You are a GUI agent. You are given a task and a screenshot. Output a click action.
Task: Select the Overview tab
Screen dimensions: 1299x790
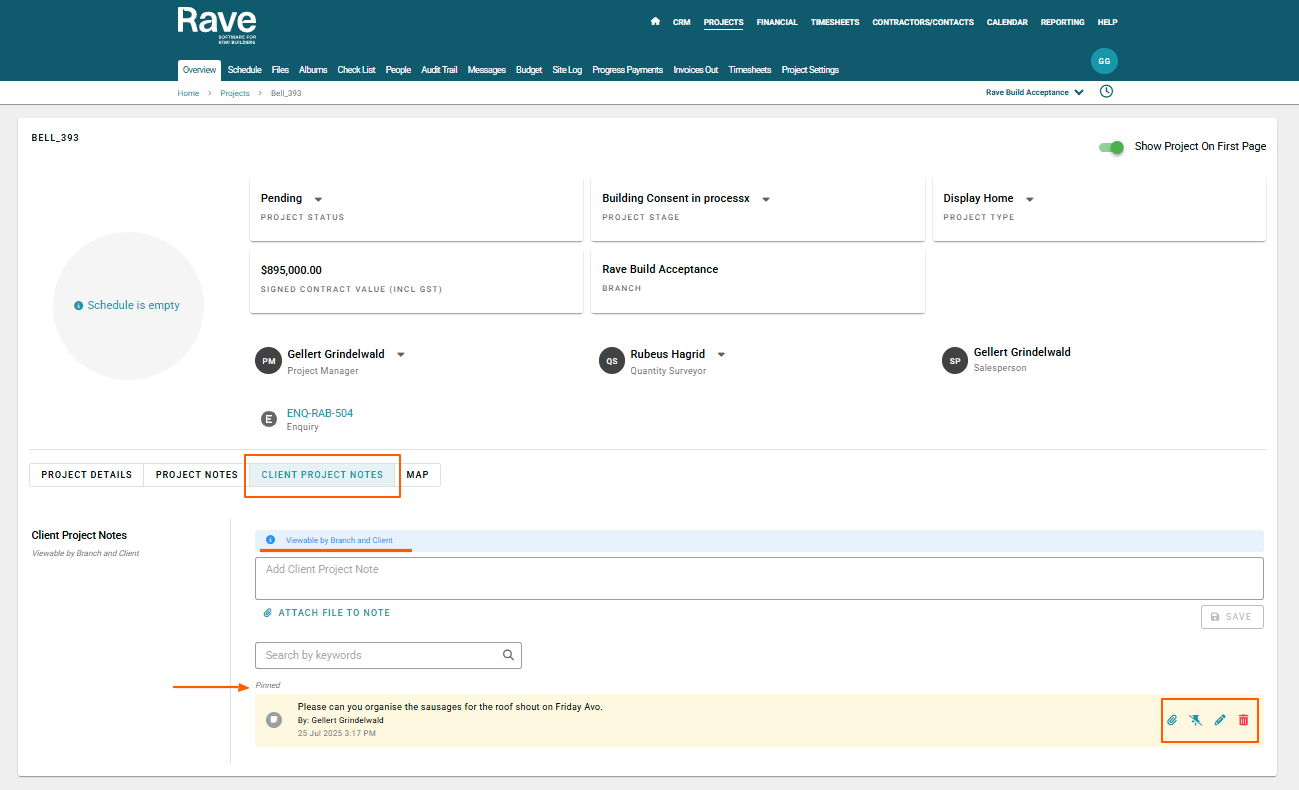(199, 70)
